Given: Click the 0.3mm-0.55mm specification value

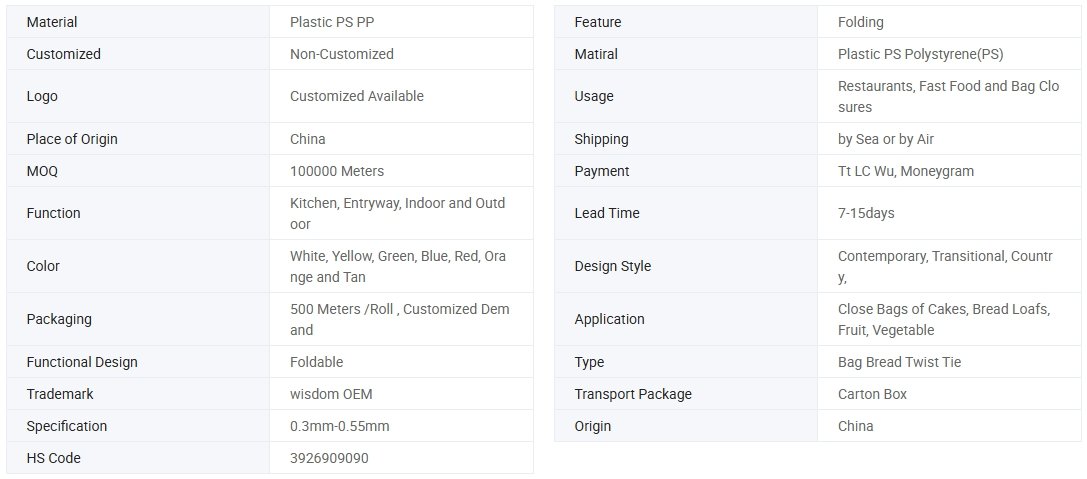Looking at the screenshot, I should tap(340, 426).
